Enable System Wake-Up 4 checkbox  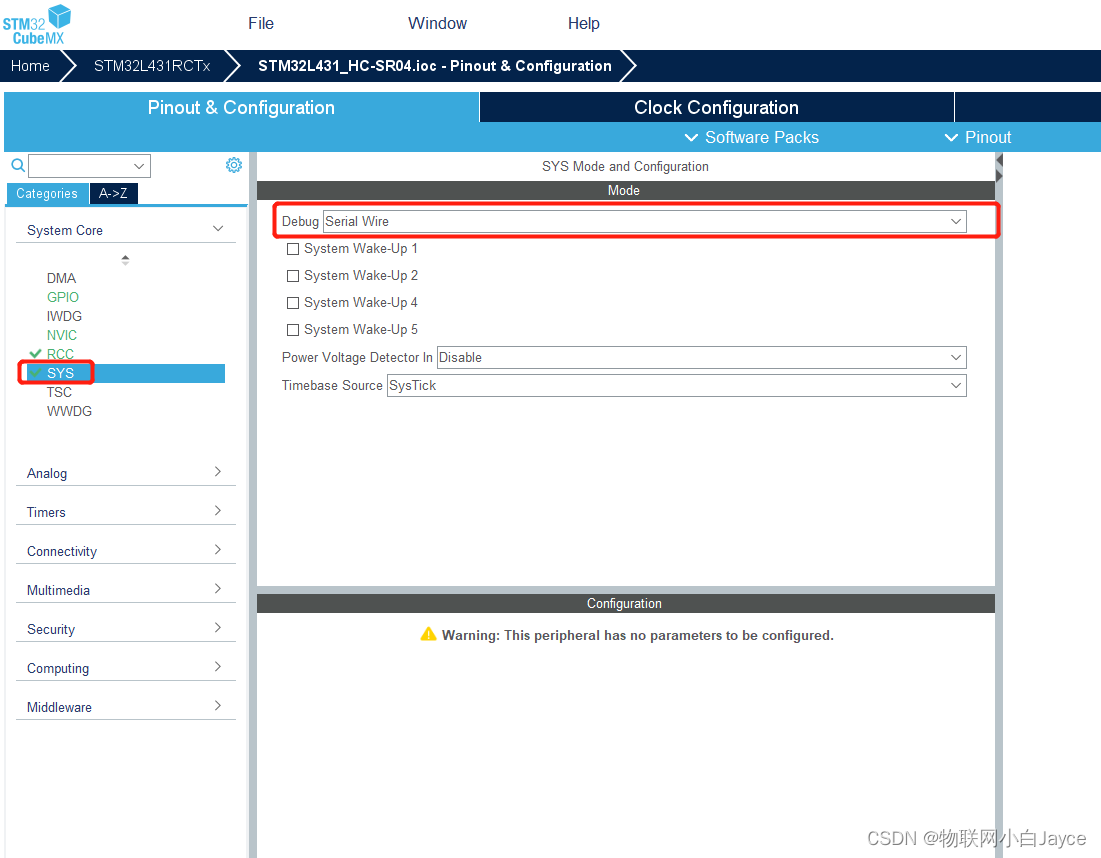(293, 303)
